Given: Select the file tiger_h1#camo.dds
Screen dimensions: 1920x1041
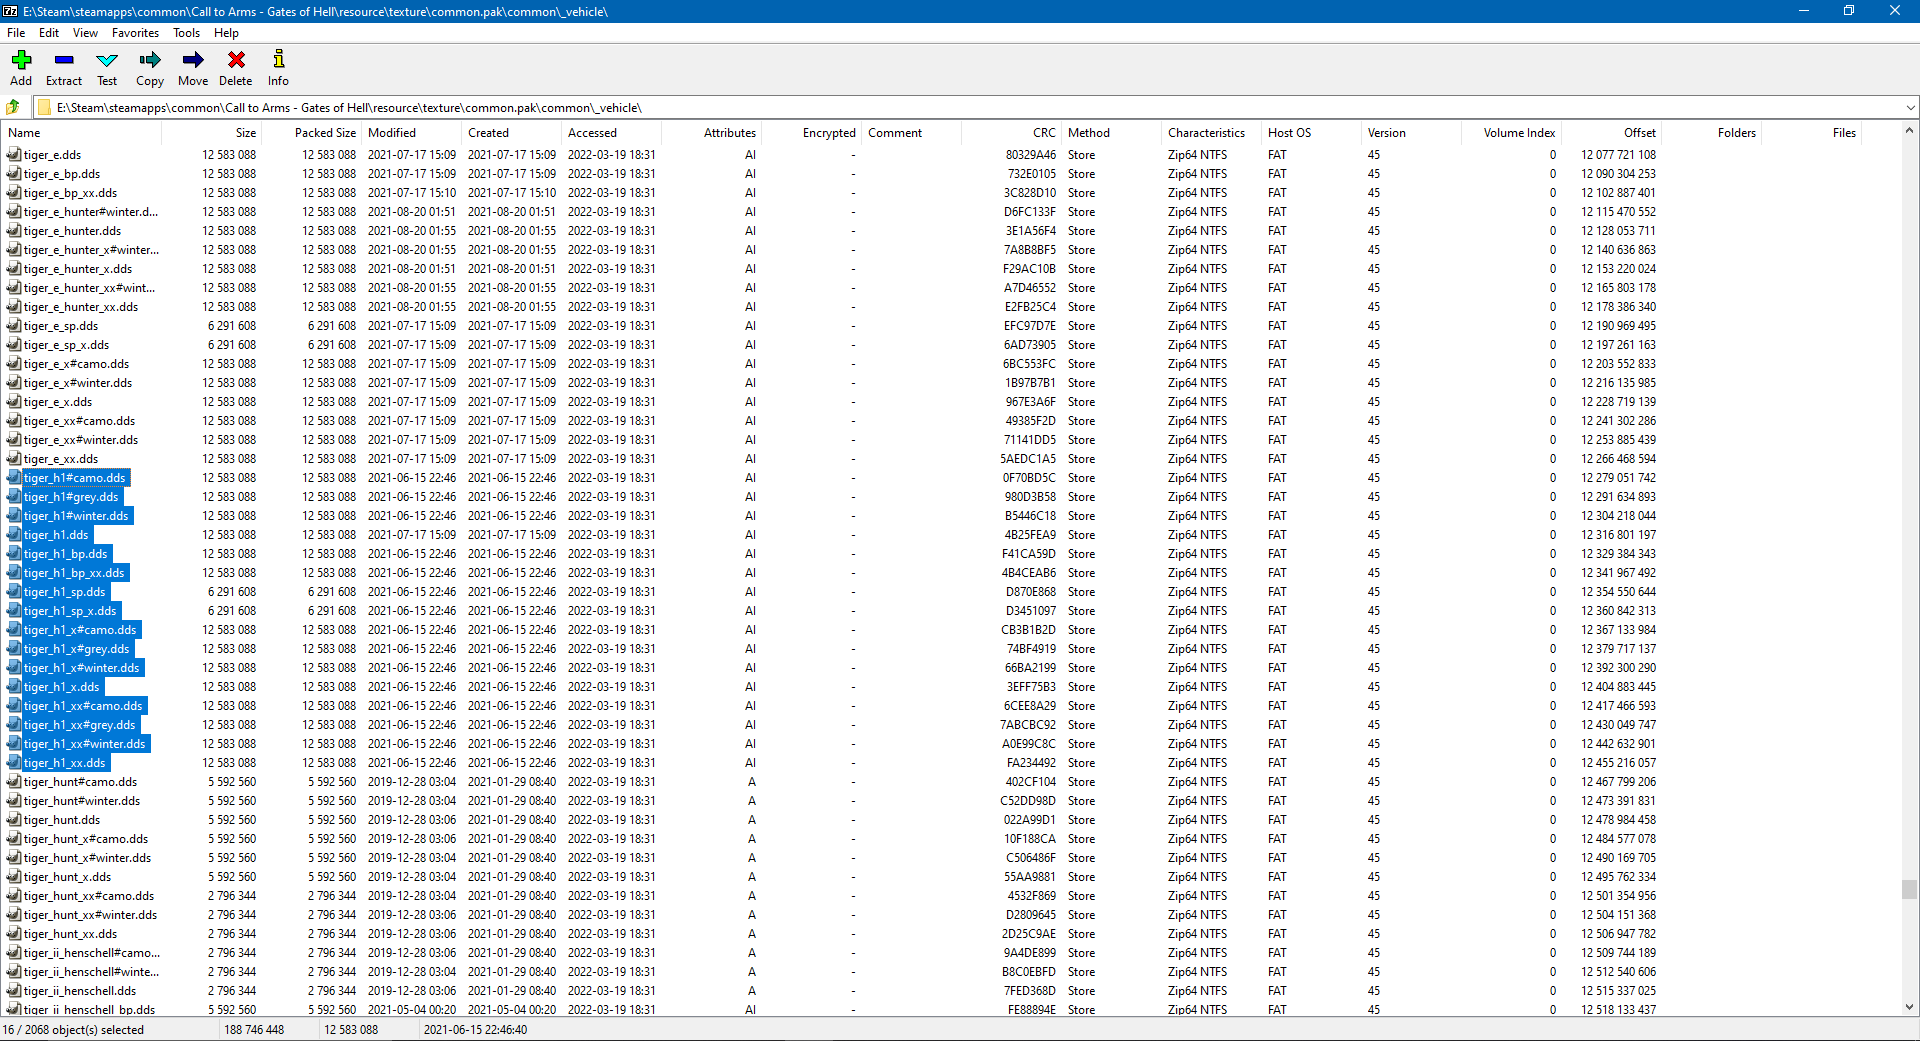Looking at the screenshot, I should pyautogui.click(x=75, y=478).
